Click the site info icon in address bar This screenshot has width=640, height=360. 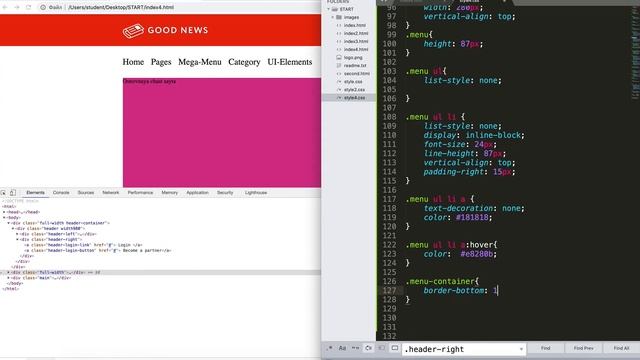tap(42, 7)
